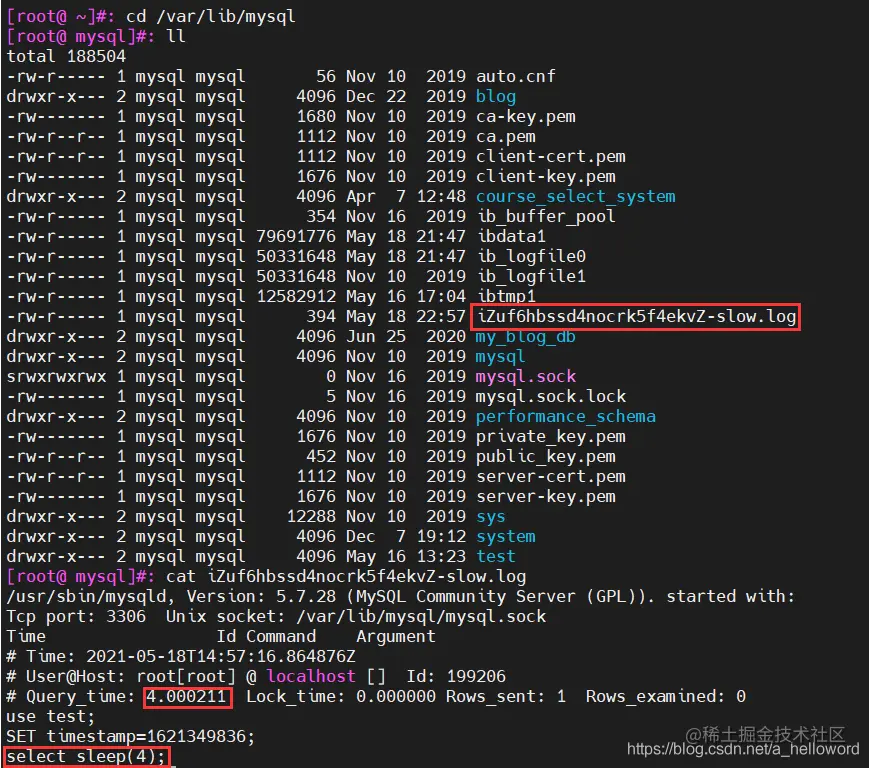Click client-key.pem file name
Screen dimensions: 869x768
545,176
